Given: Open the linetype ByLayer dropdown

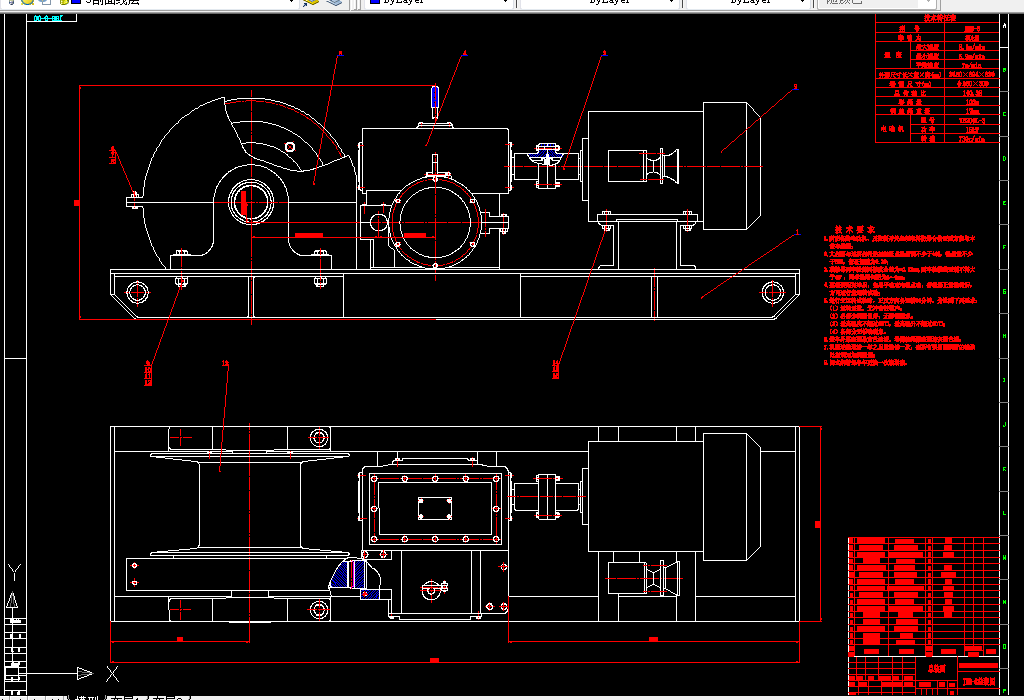Looking at the screenshot, I should tap(598, 2).
